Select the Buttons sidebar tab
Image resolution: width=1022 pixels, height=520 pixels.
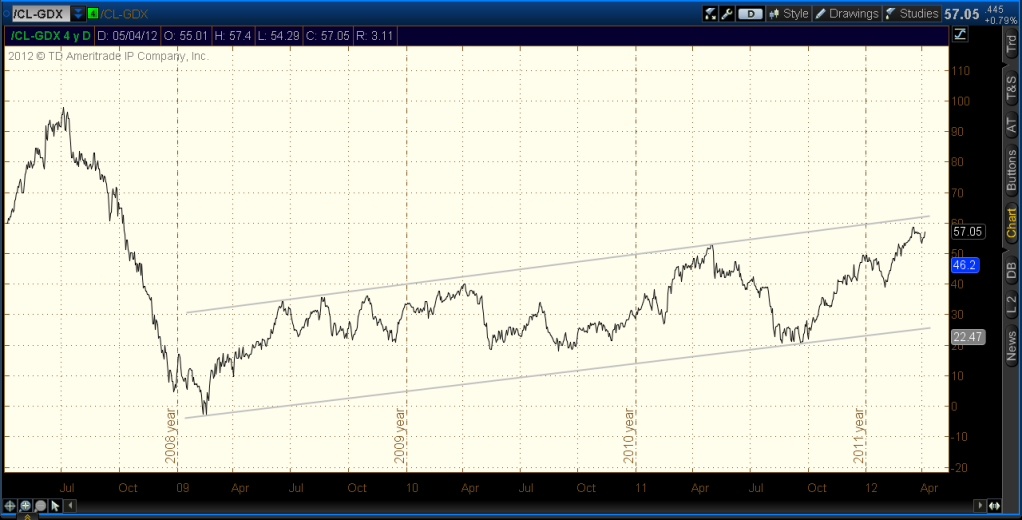1011,171
